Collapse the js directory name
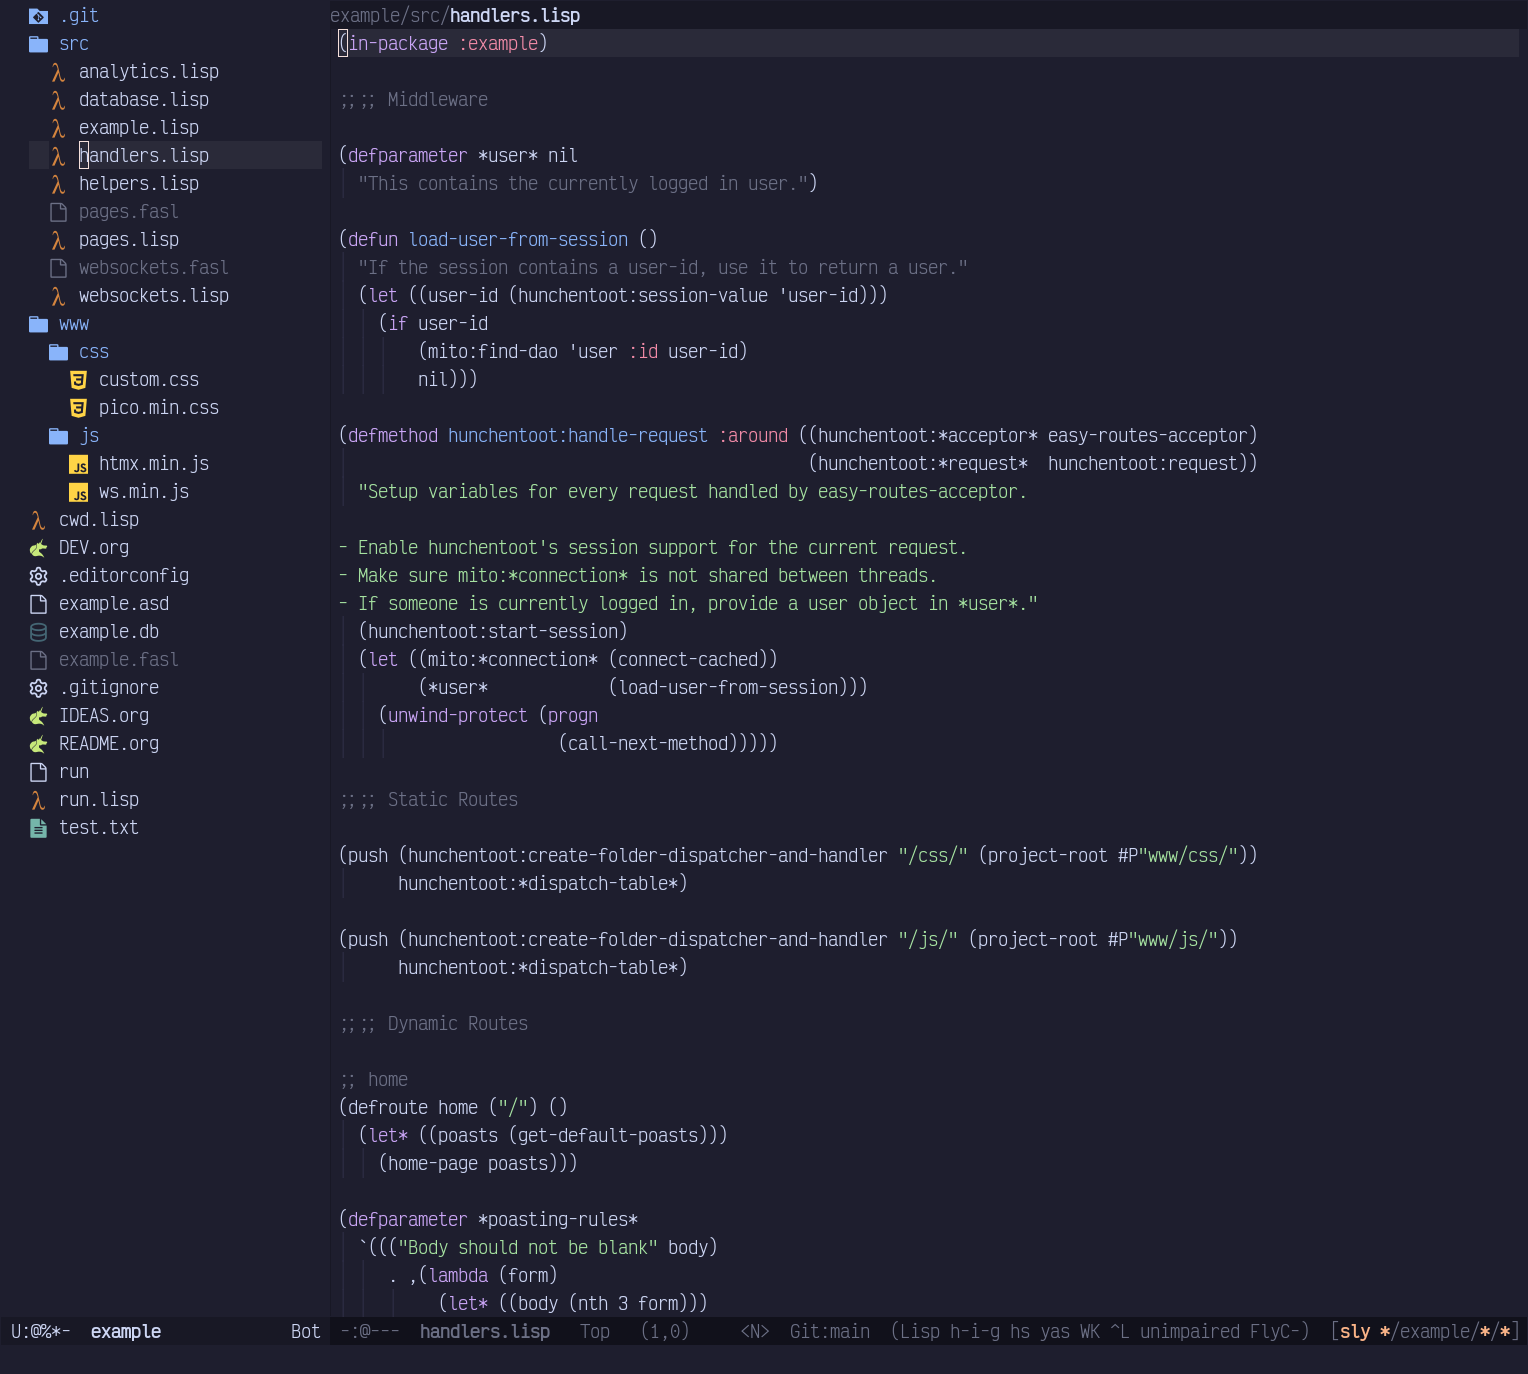Screen dimensions: 1528x1374 point(89,436)
